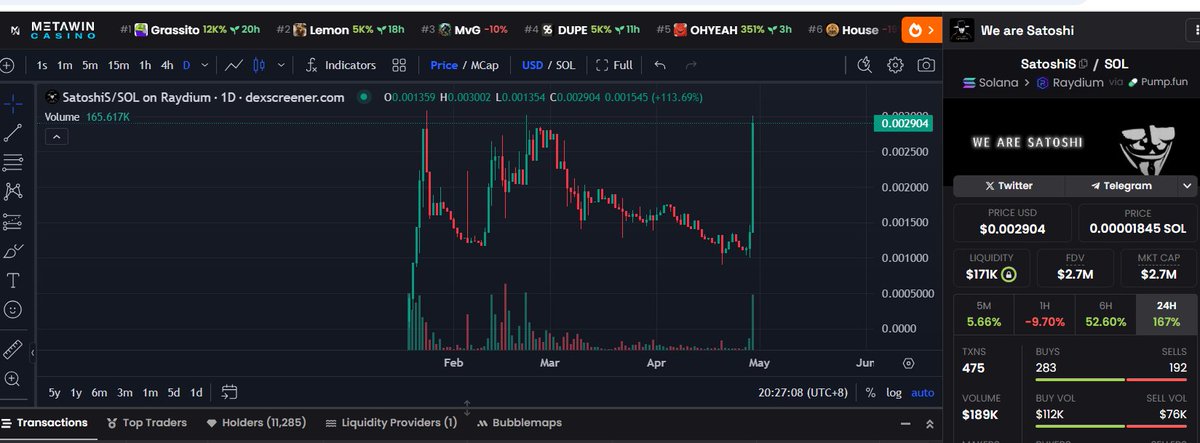The width and height of the screenshot is (1200, 443).
Task: Switch chart from Price to MCap
Action: 486,65
